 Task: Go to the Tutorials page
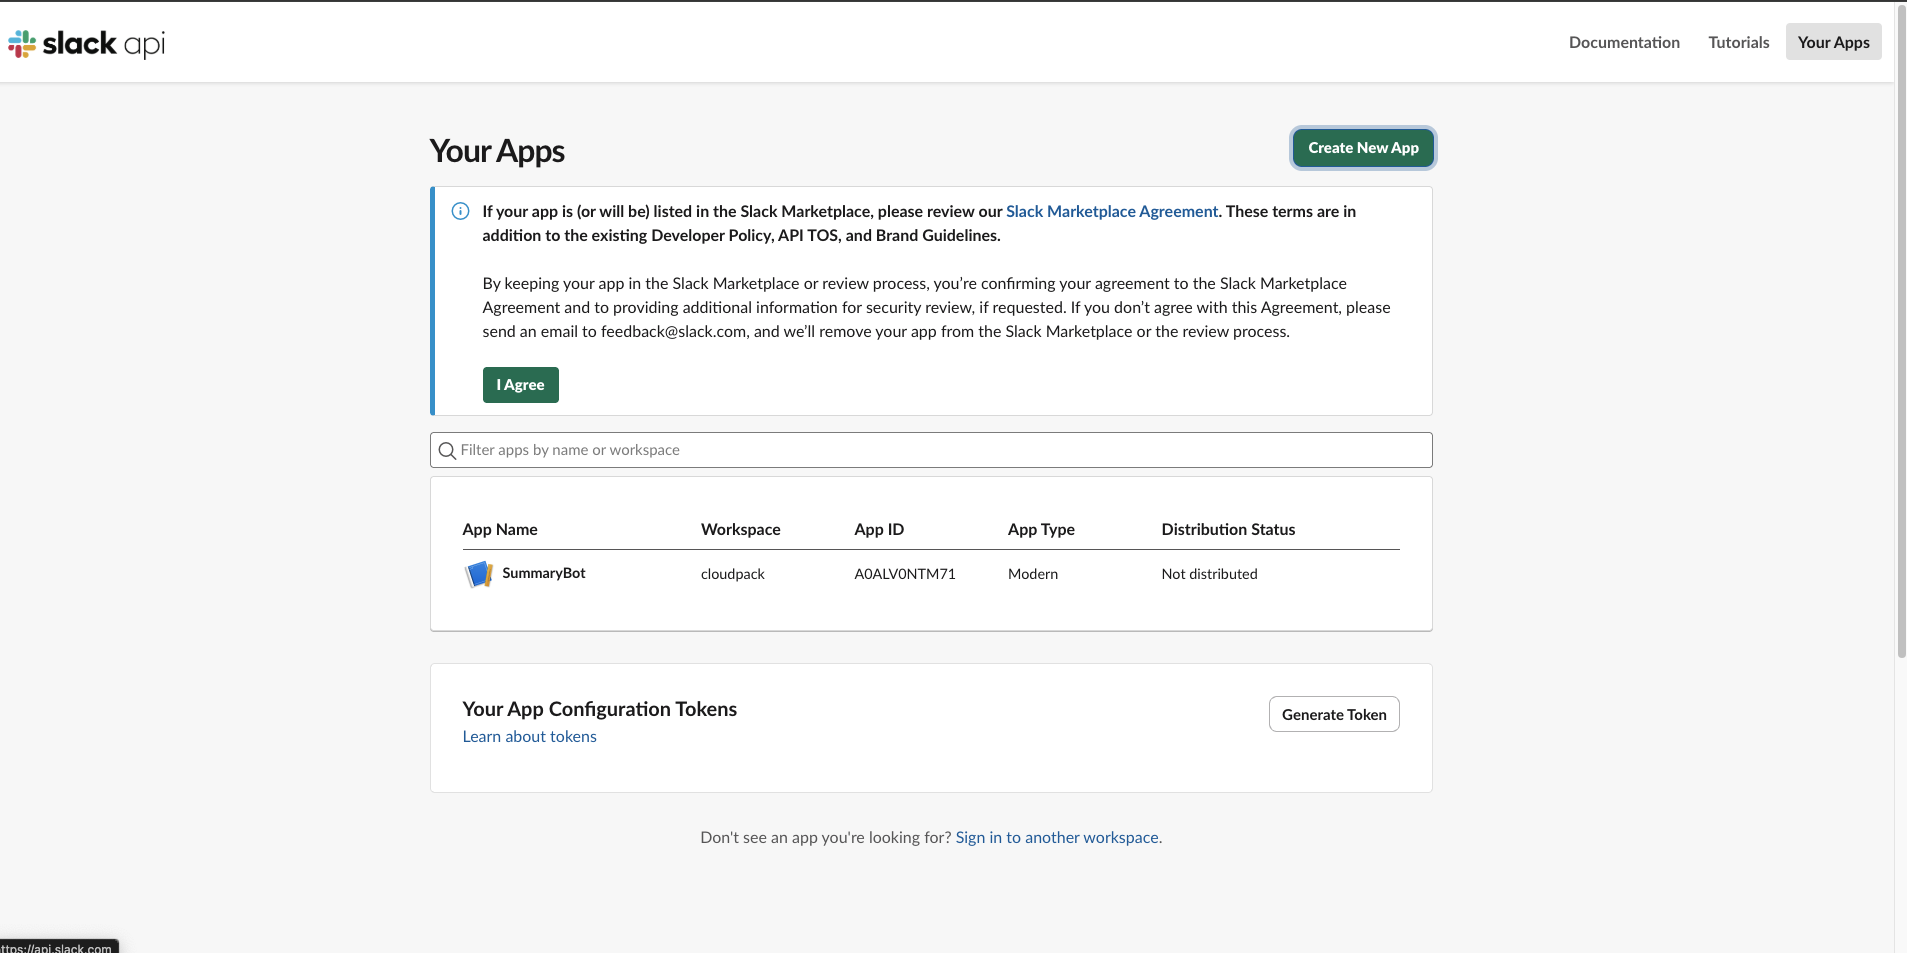tap(1738, 42)
